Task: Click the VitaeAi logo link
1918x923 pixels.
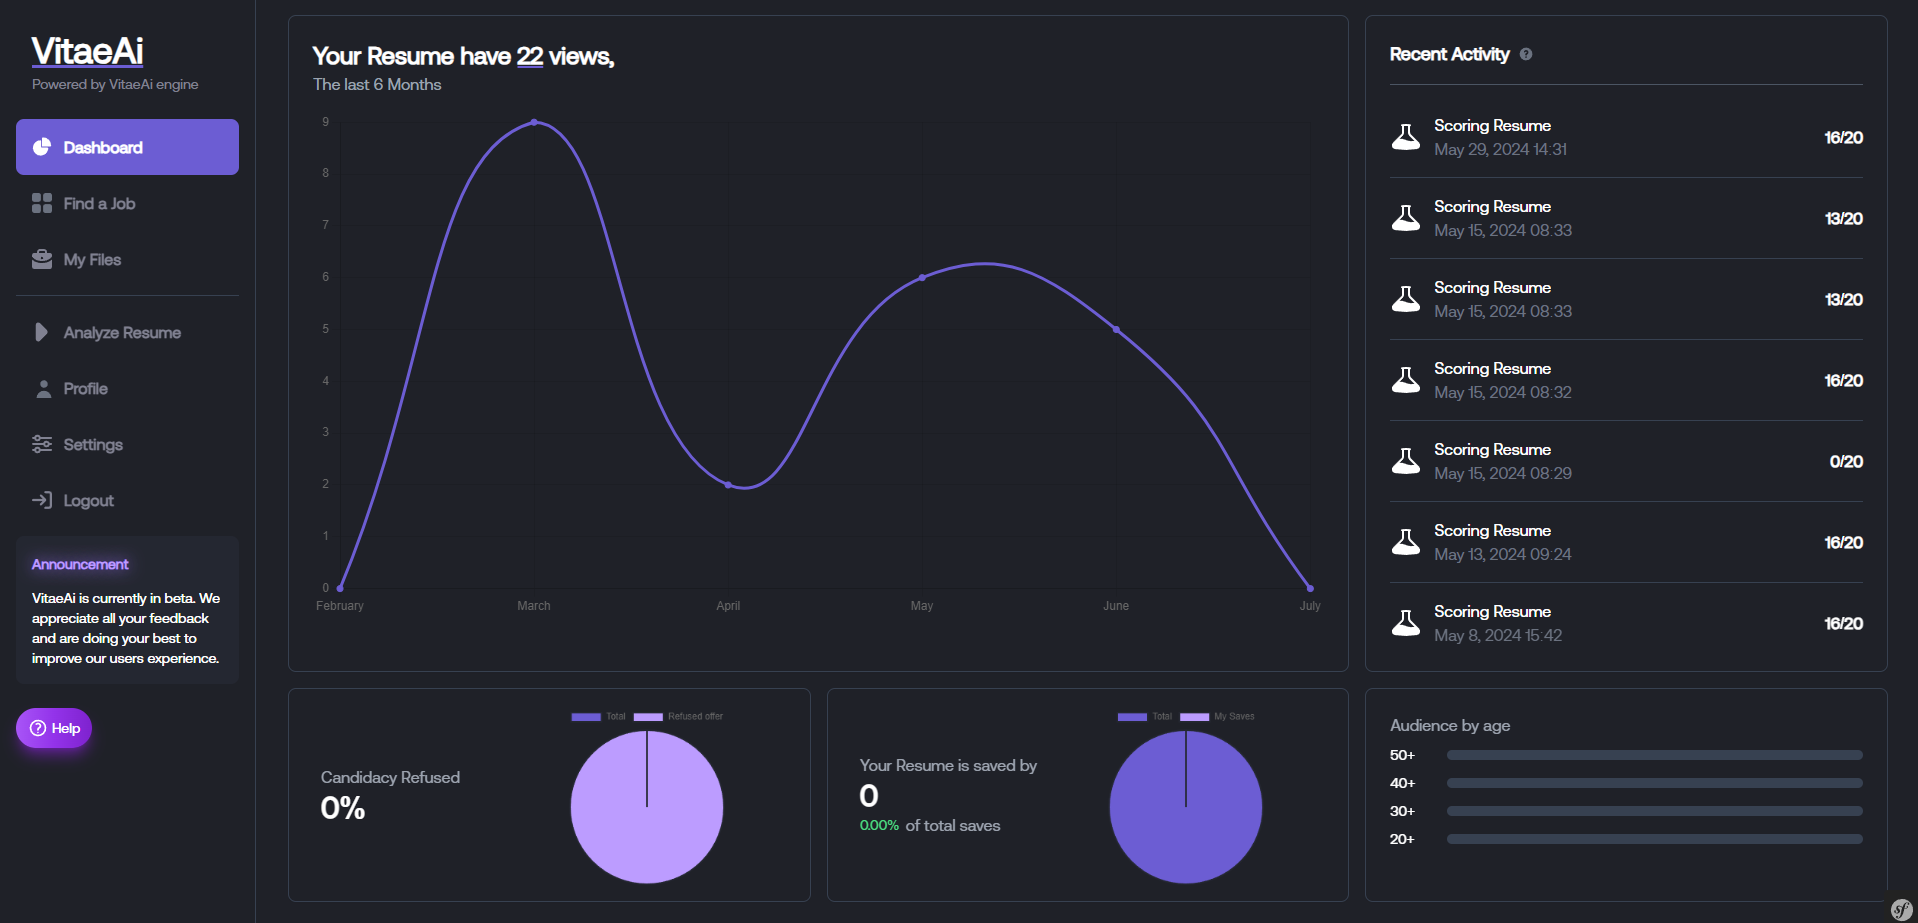Action: tap(87, 50)
